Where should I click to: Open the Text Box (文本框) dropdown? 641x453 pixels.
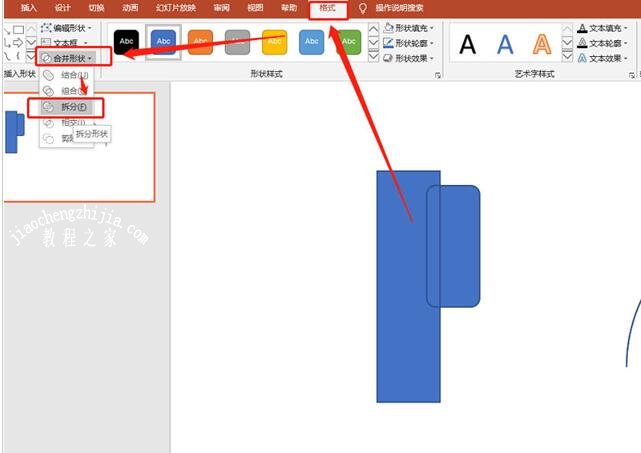65,43
